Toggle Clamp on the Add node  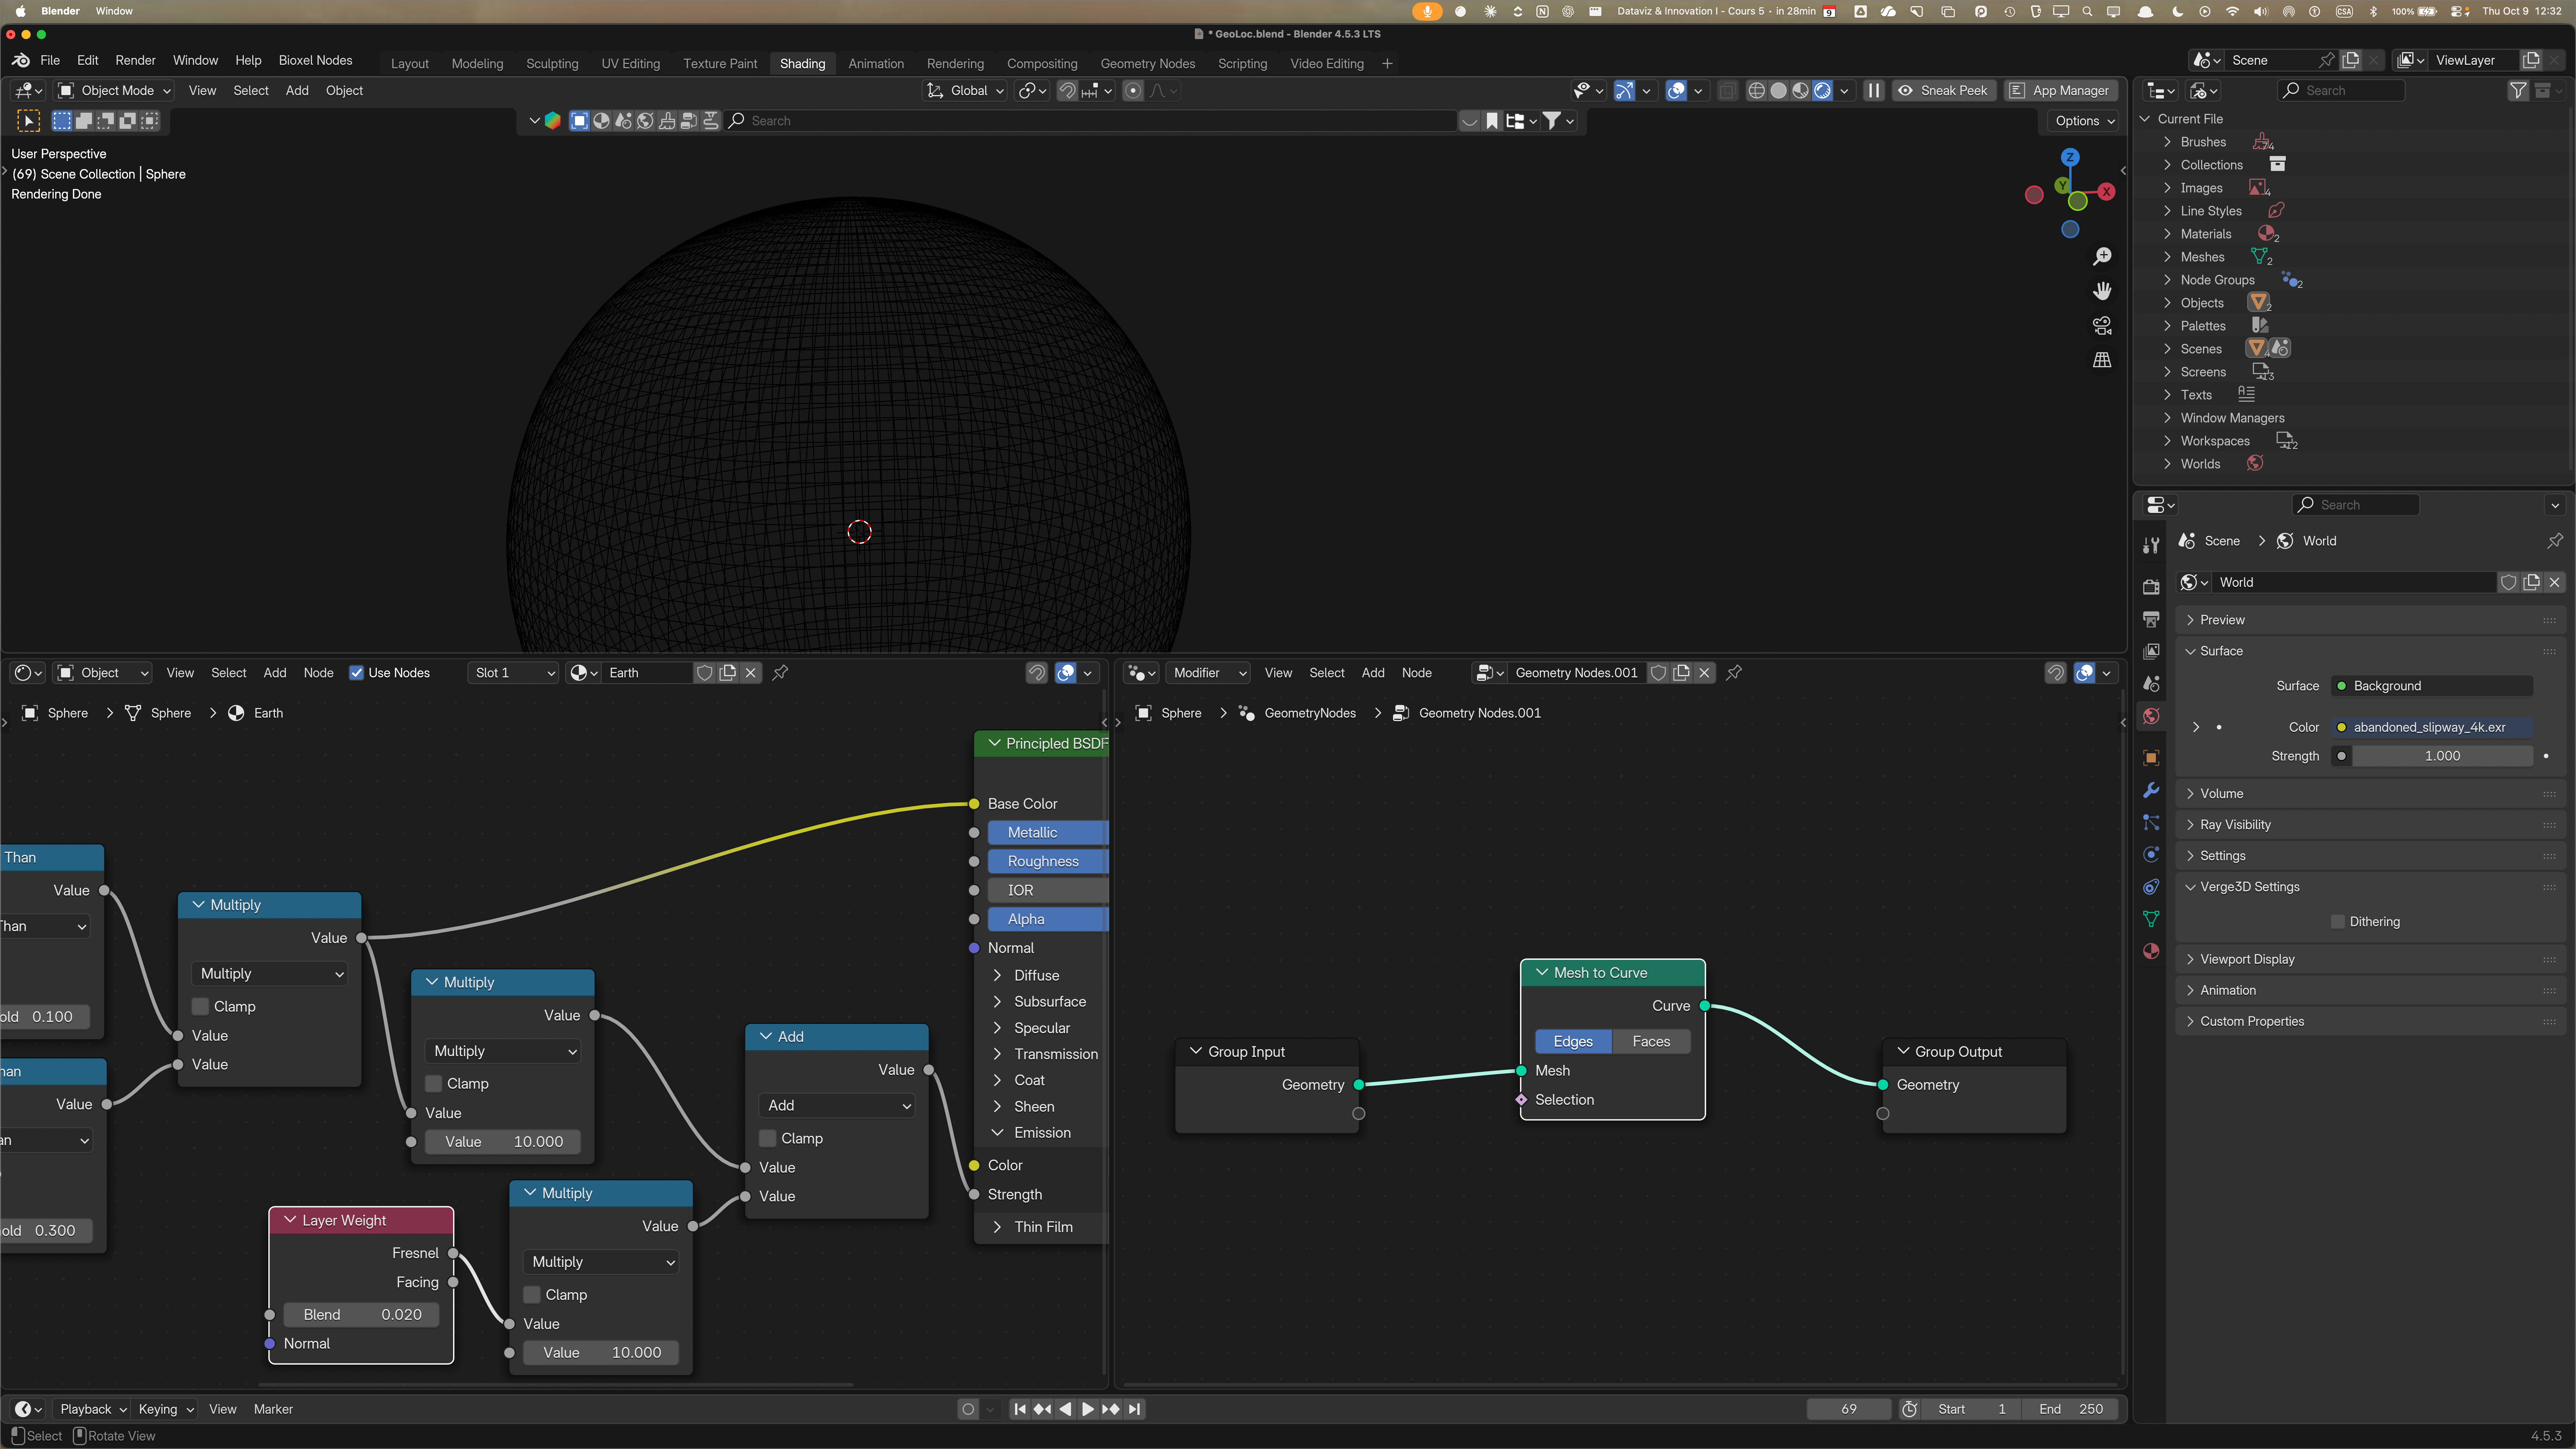tap(768, 1138)
